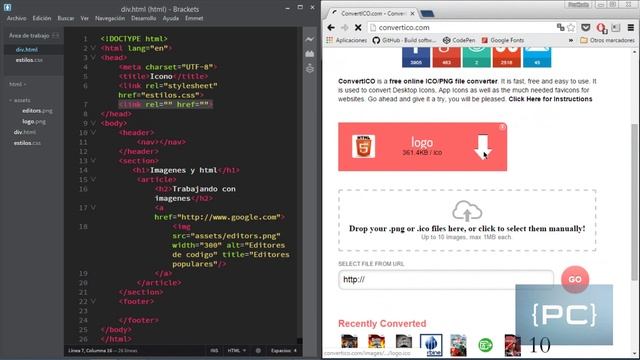Click the red Opera-like extension icon
This screenshot has width=640, height=360.
click(x=601, y=28)
